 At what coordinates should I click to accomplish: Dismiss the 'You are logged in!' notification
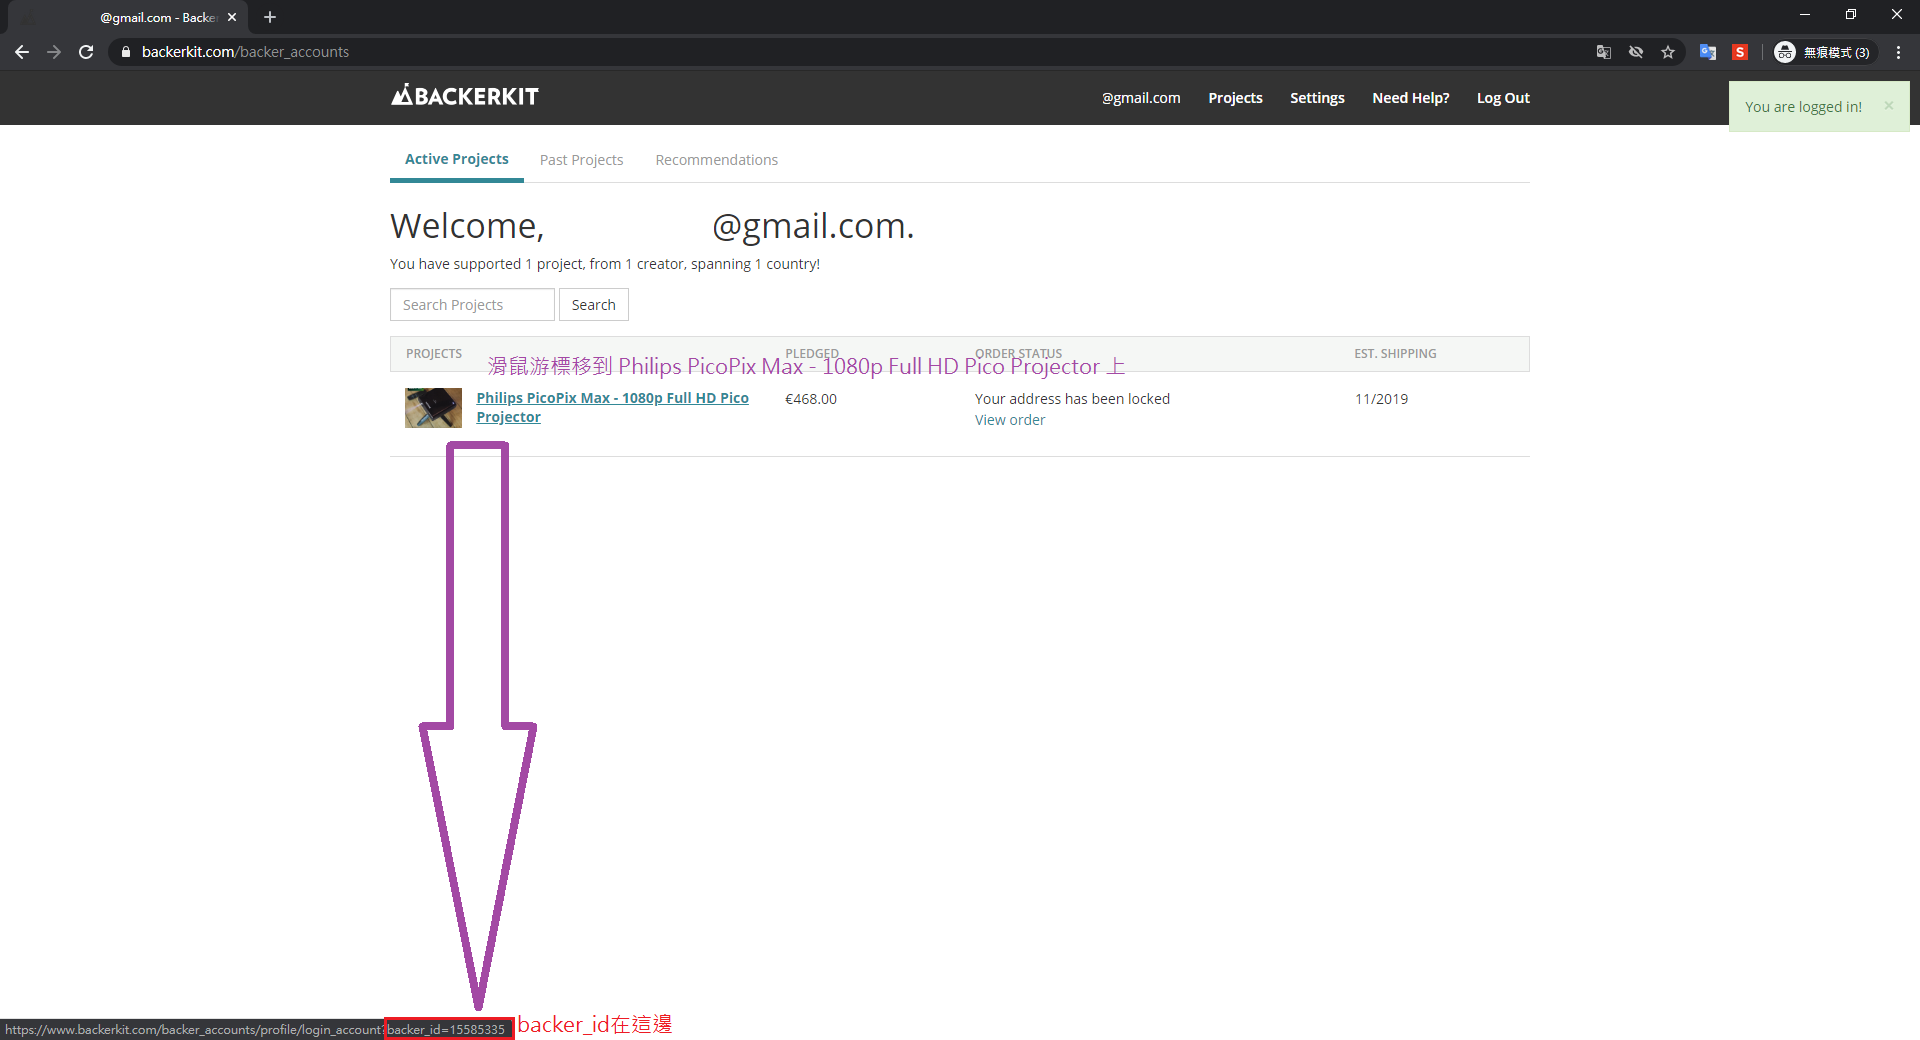1888,106
